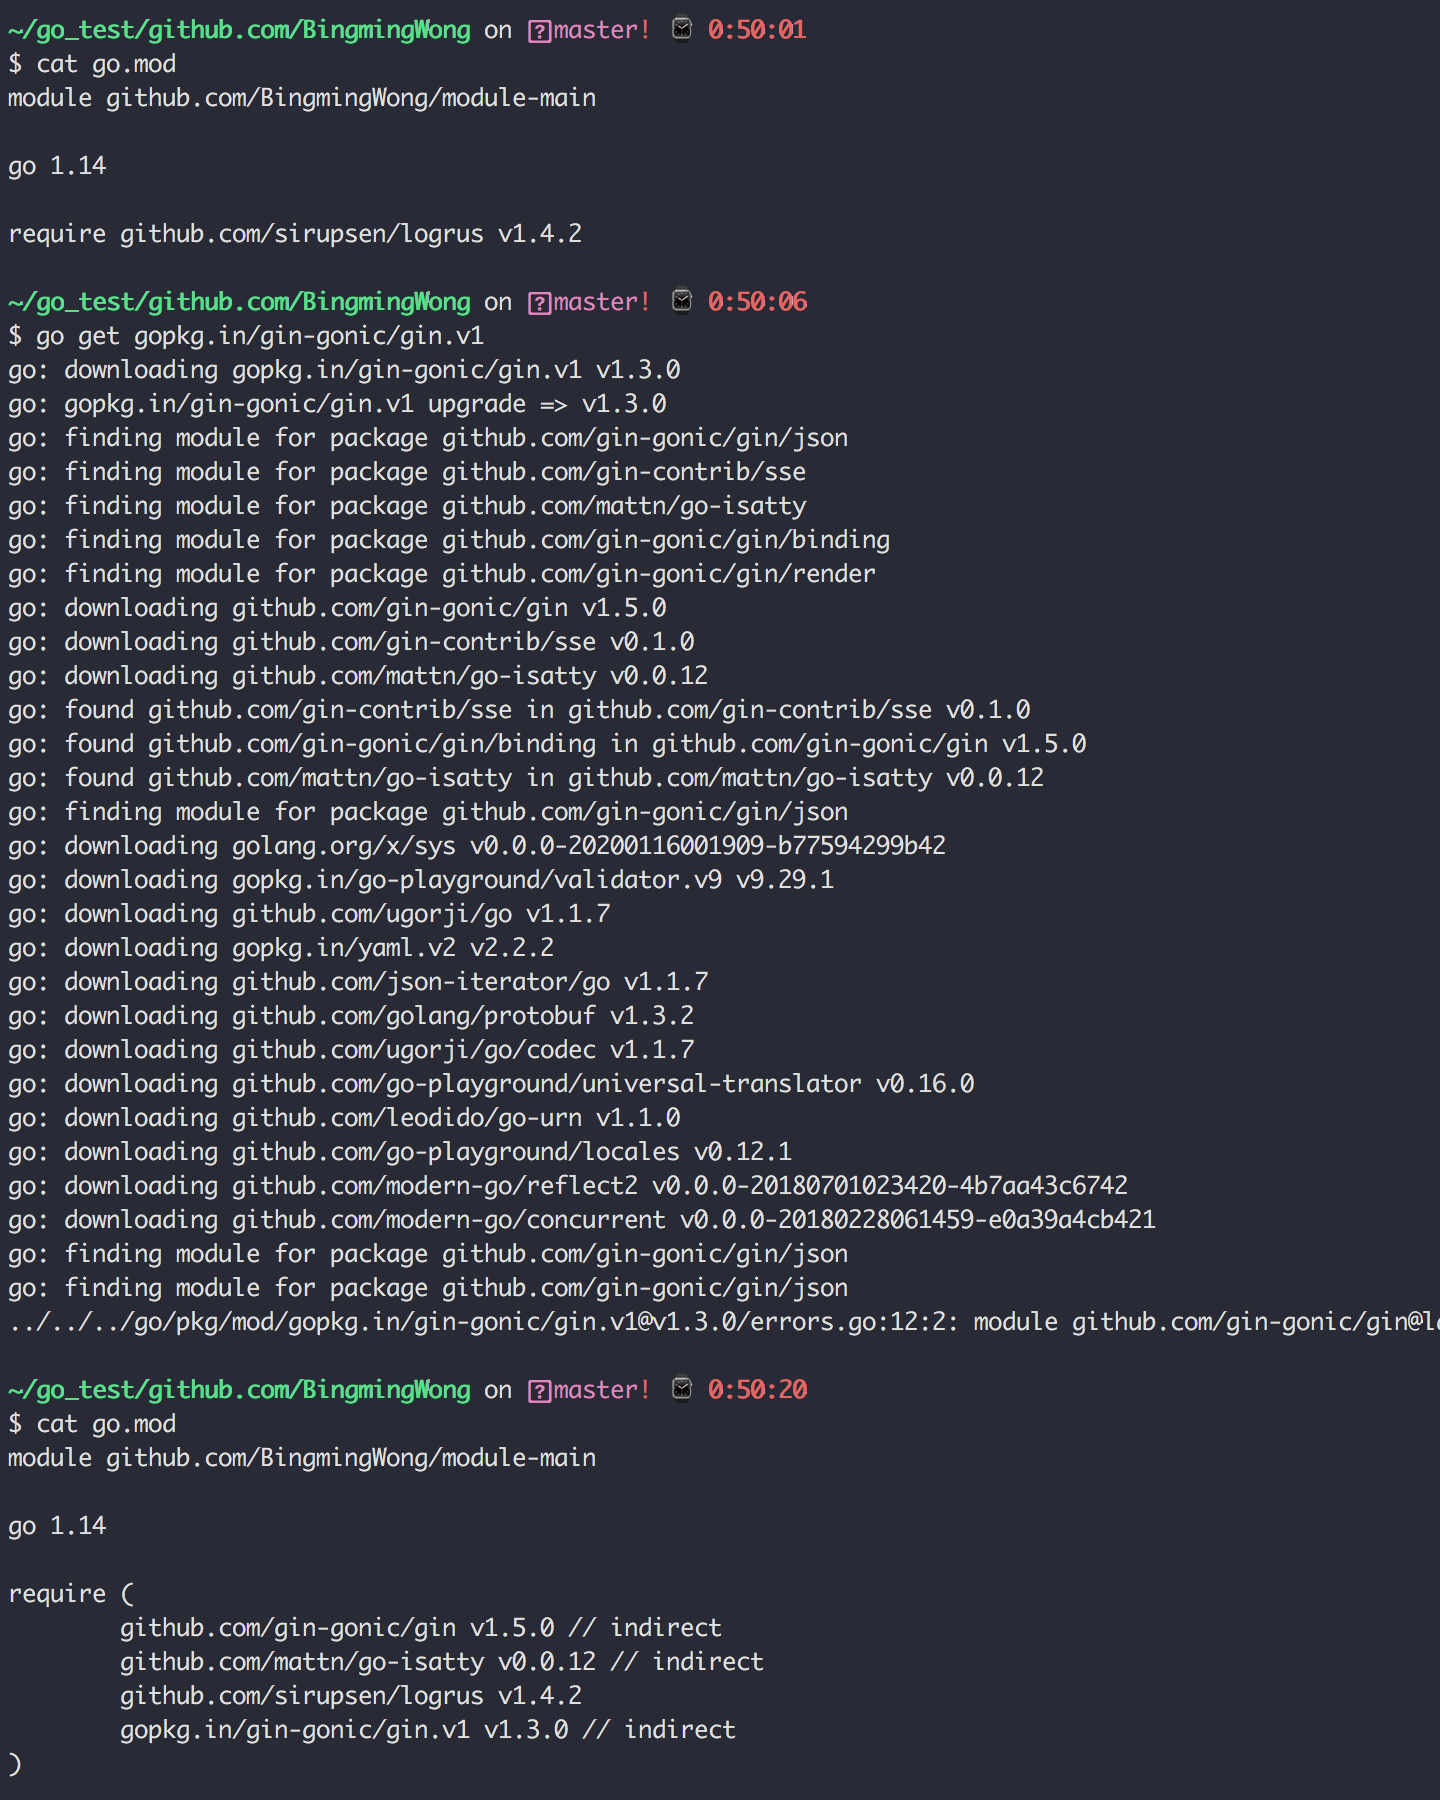
Task: Click the 'require (' opening line
Action: tap(71, 1594)
